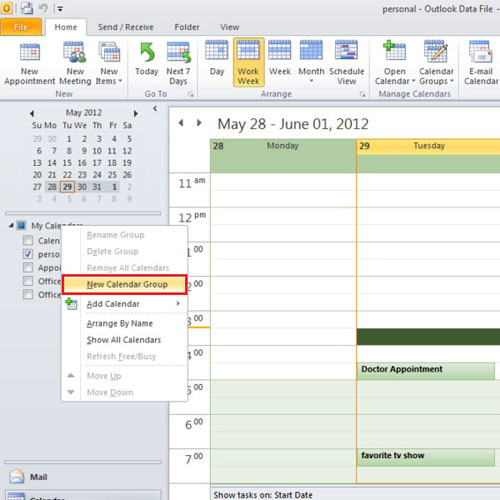Viewport: 500px width, 500px height.
Task: Click Rename Group in context menu
Action: [125, 235]
